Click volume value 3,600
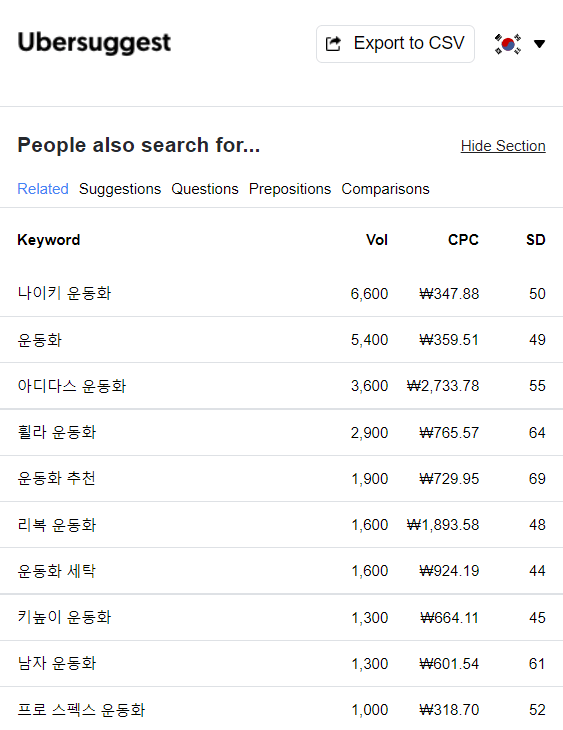Screen dimensions: 563x730 [x=369, y=386]
